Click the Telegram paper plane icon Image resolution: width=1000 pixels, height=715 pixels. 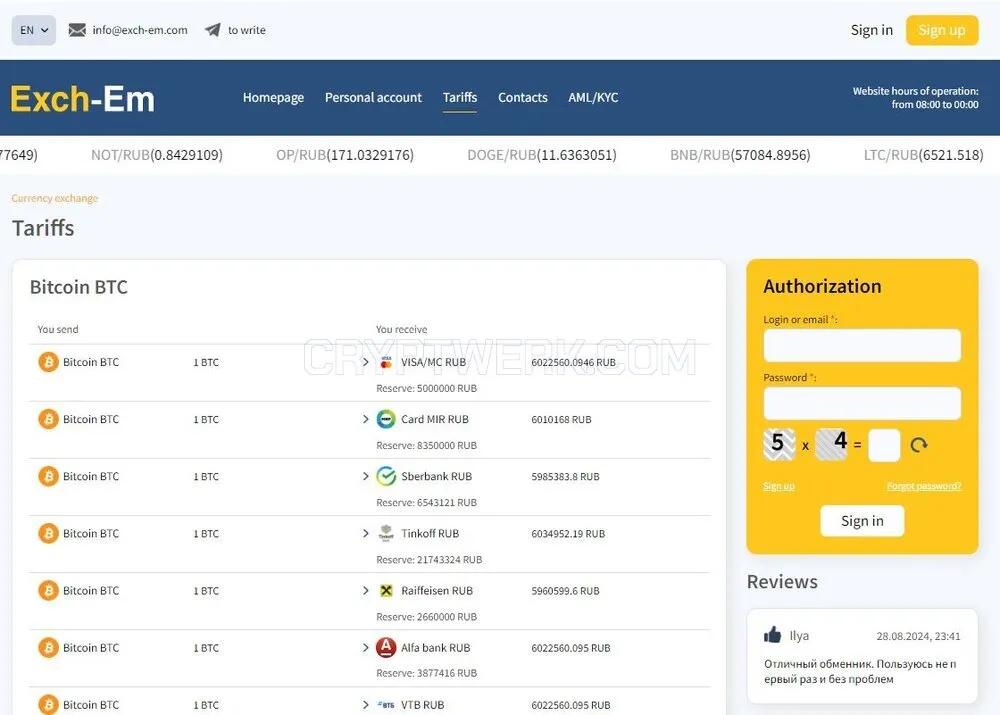pos(212,30)
